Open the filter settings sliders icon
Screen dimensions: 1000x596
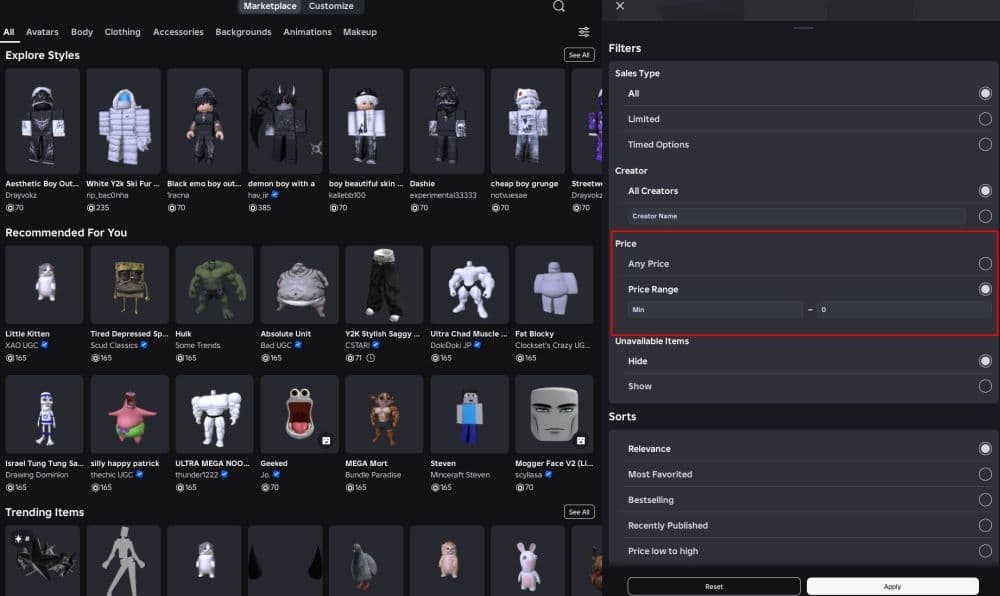[584, 32]
